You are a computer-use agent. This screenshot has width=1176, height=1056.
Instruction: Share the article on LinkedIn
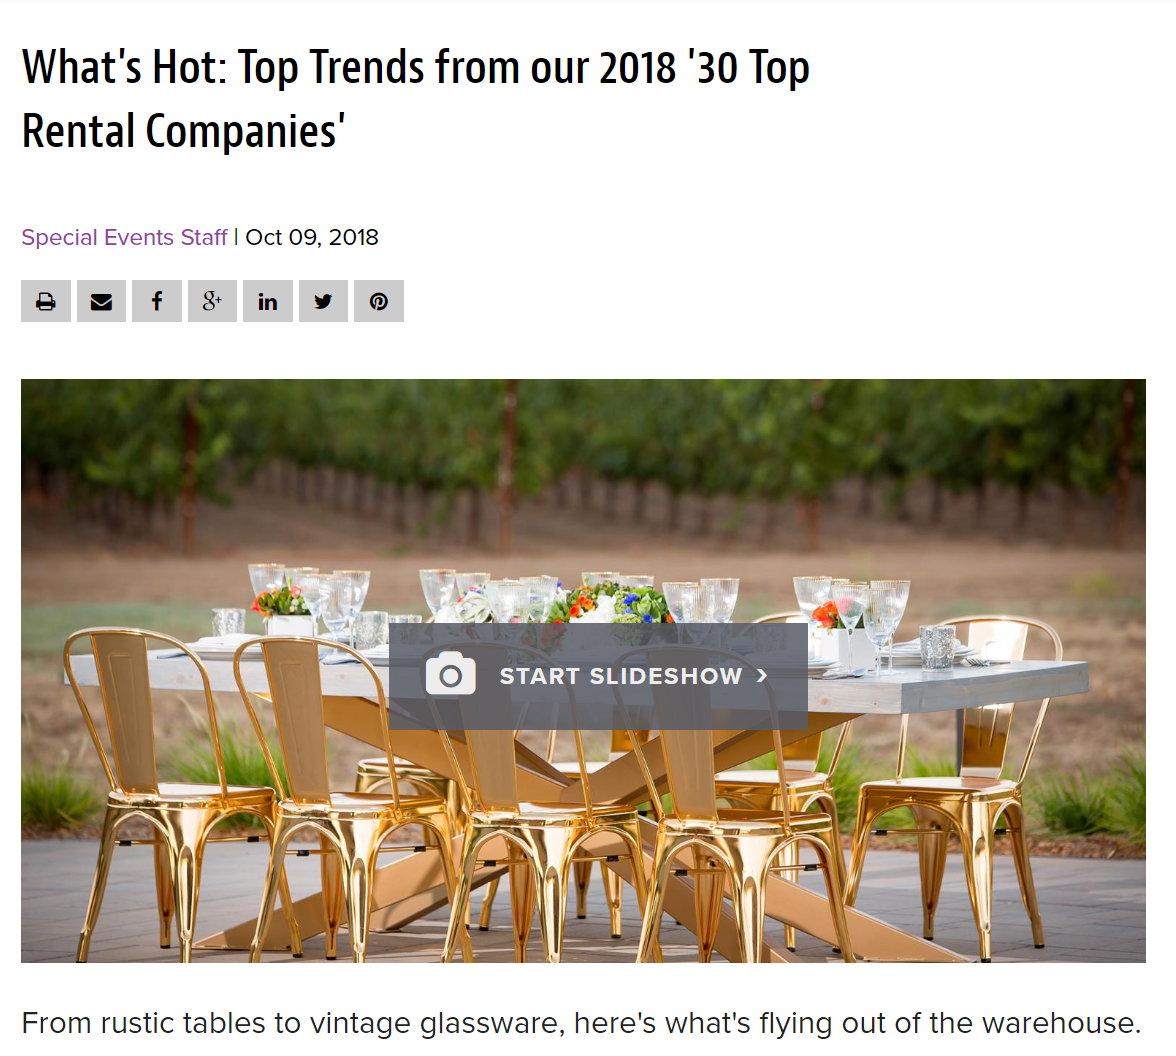[x=268, y=301]
